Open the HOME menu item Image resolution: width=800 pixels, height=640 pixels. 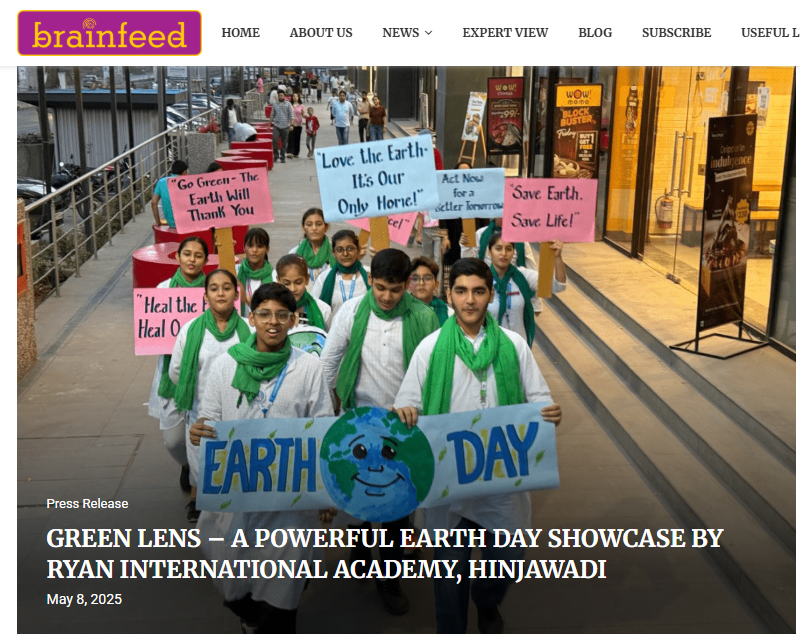240,33
